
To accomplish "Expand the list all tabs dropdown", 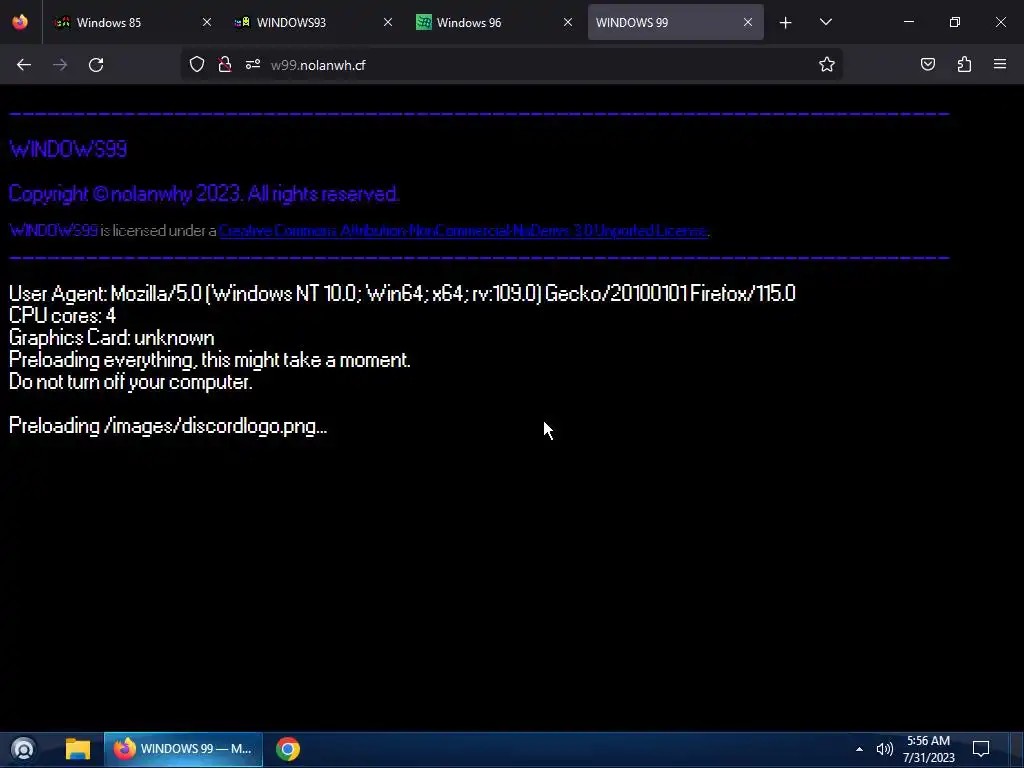I will (825, 22).
